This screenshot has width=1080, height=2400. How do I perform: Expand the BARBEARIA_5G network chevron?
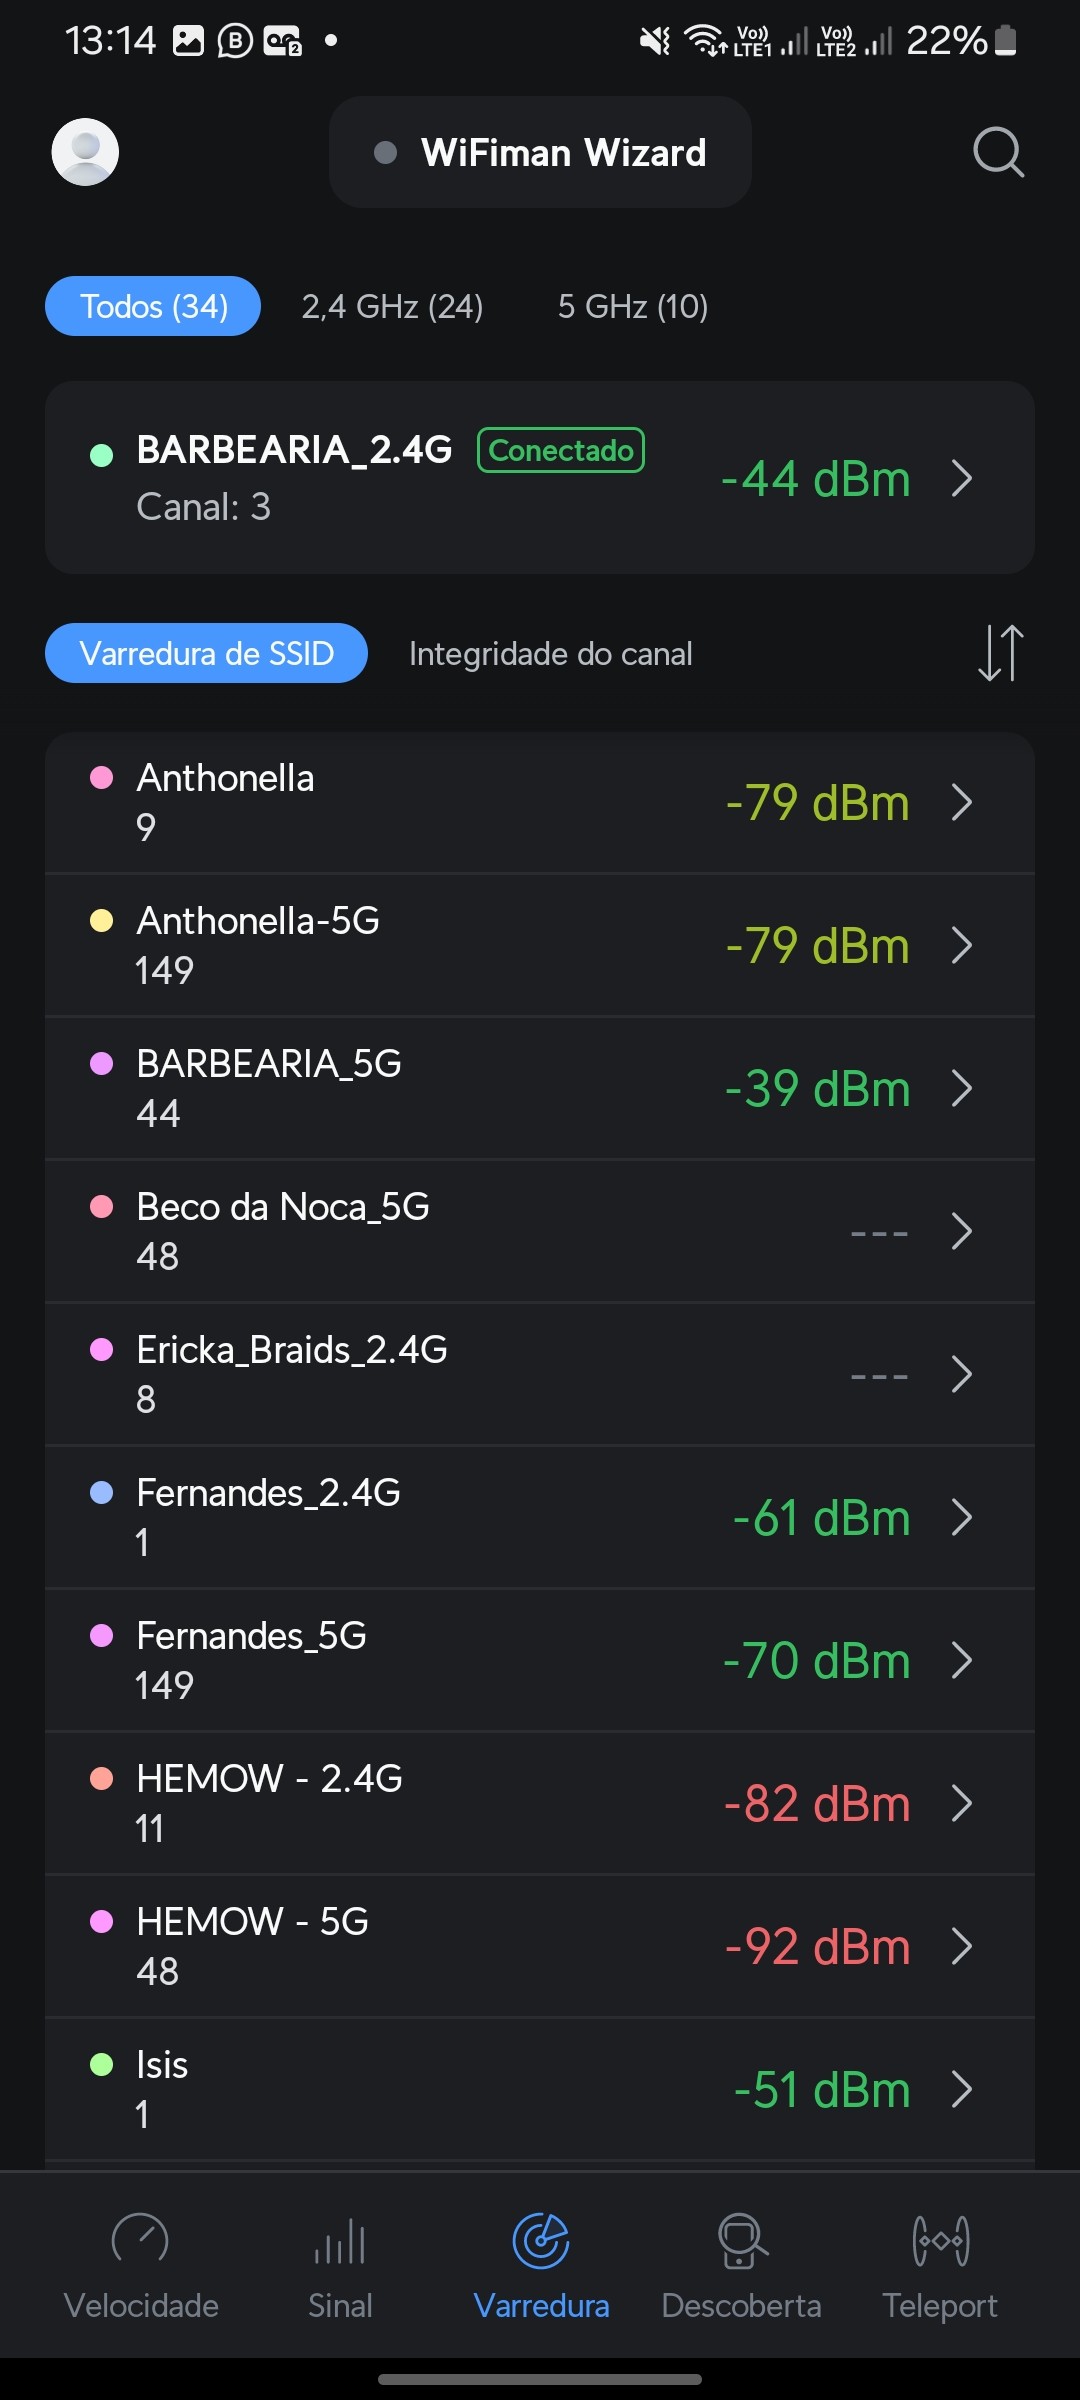[x=962, y=1088]
